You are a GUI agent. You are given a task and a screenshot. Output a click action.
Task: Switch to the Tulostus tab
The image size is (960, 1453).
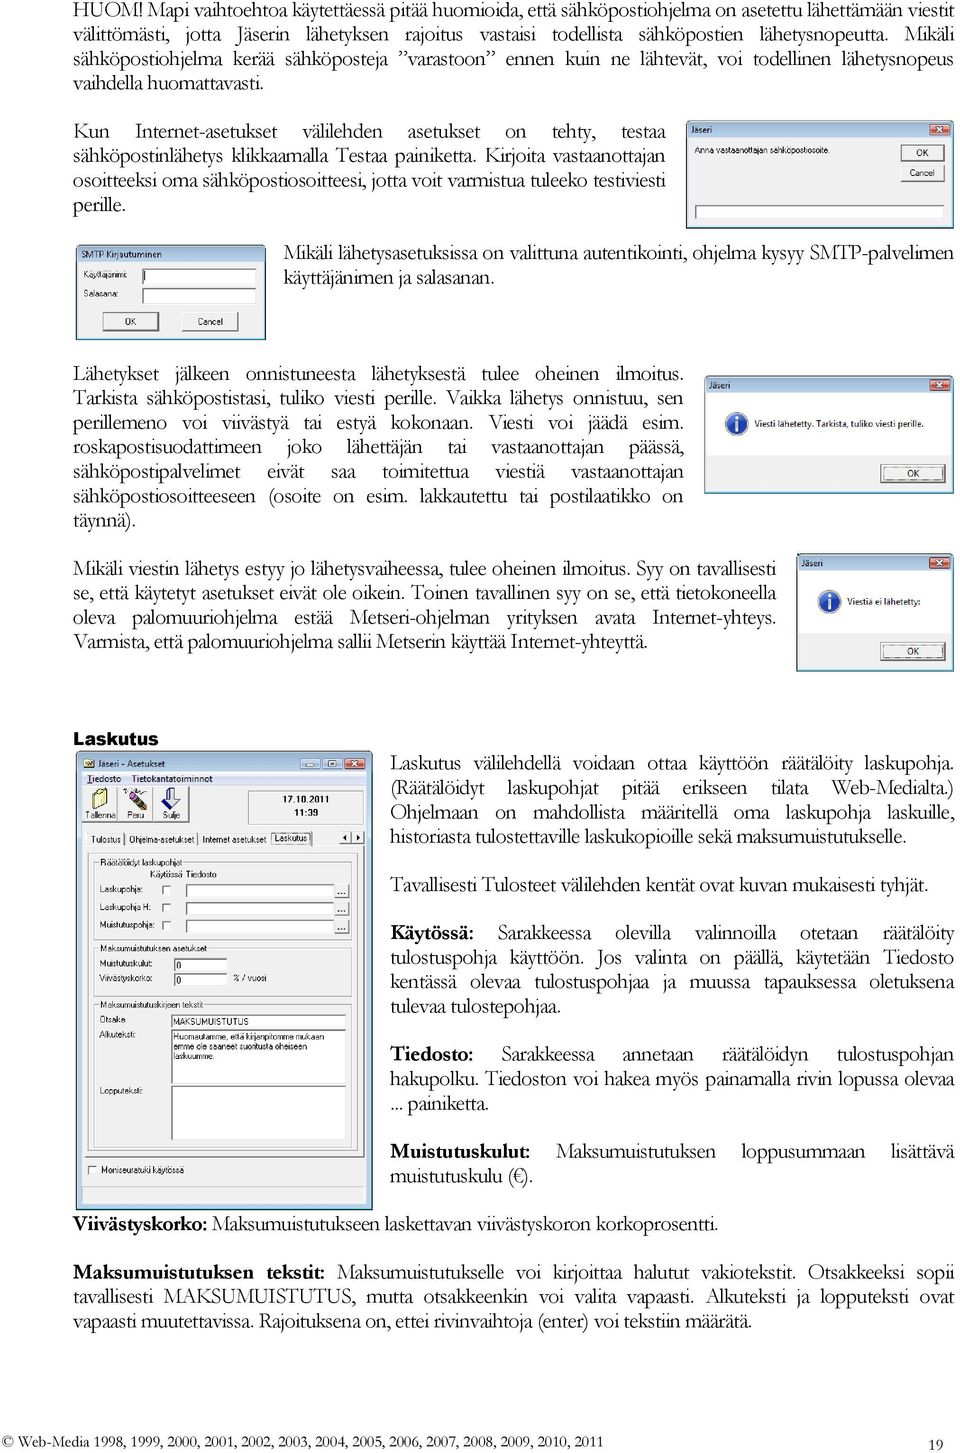point(106,840)
